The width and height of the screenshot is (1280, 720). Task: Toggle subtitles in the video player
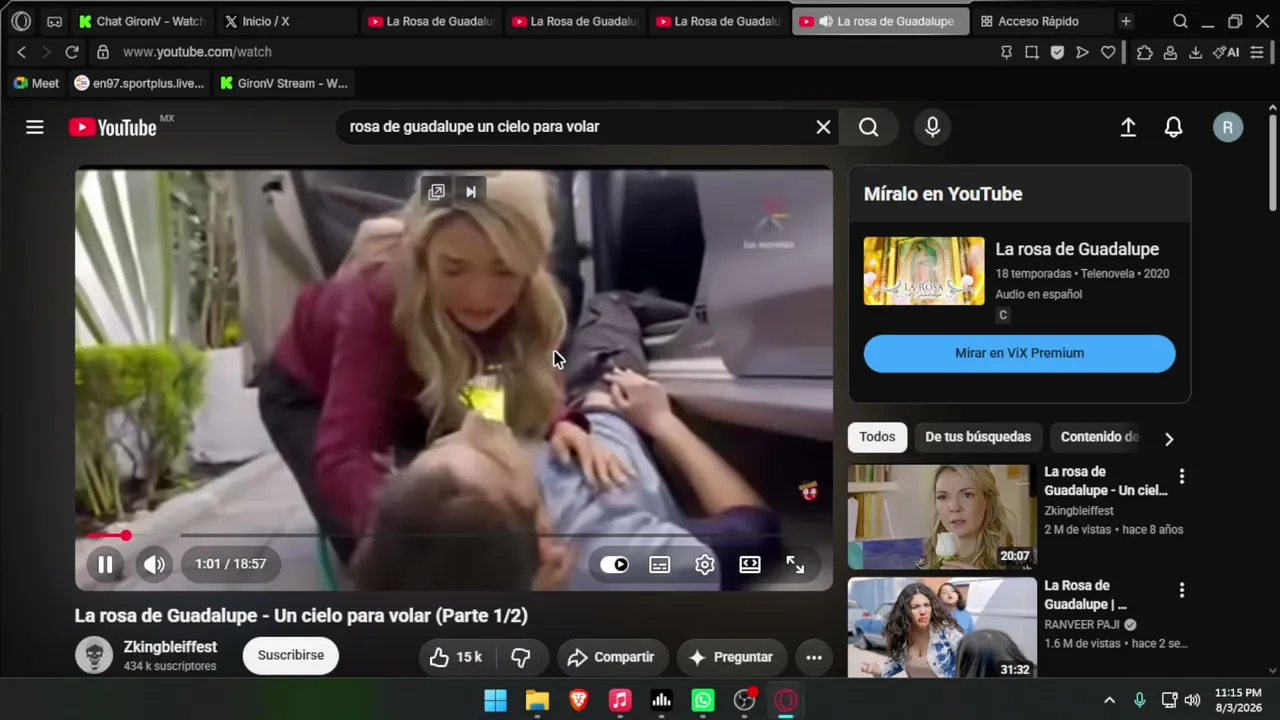[660, 564]
